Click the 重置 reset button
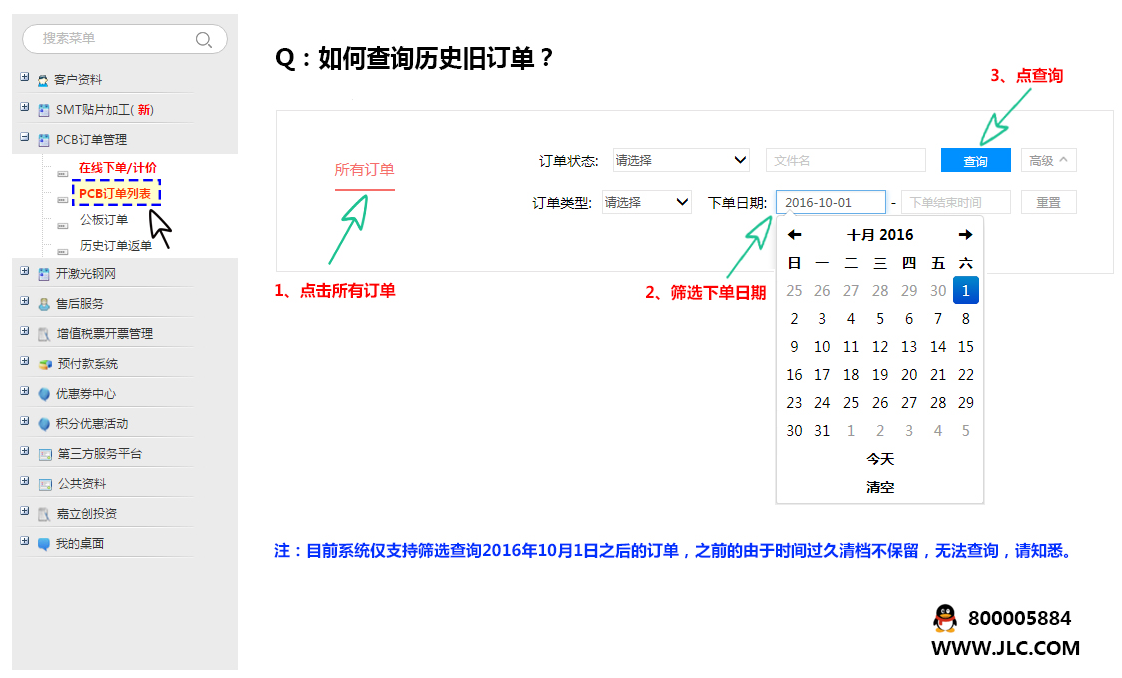Image resolution: width=1122 pixels, height=678 pixels. pyautogui.click(x=1048, y=202)
